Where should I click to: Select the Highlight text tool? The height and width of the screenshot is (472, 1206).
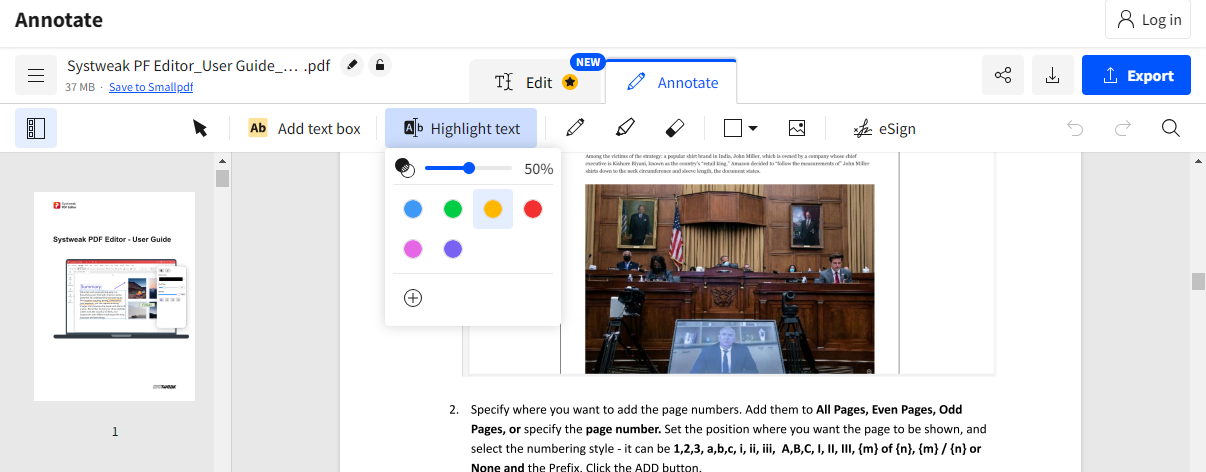pyautogui.click(x=461, y=128)
